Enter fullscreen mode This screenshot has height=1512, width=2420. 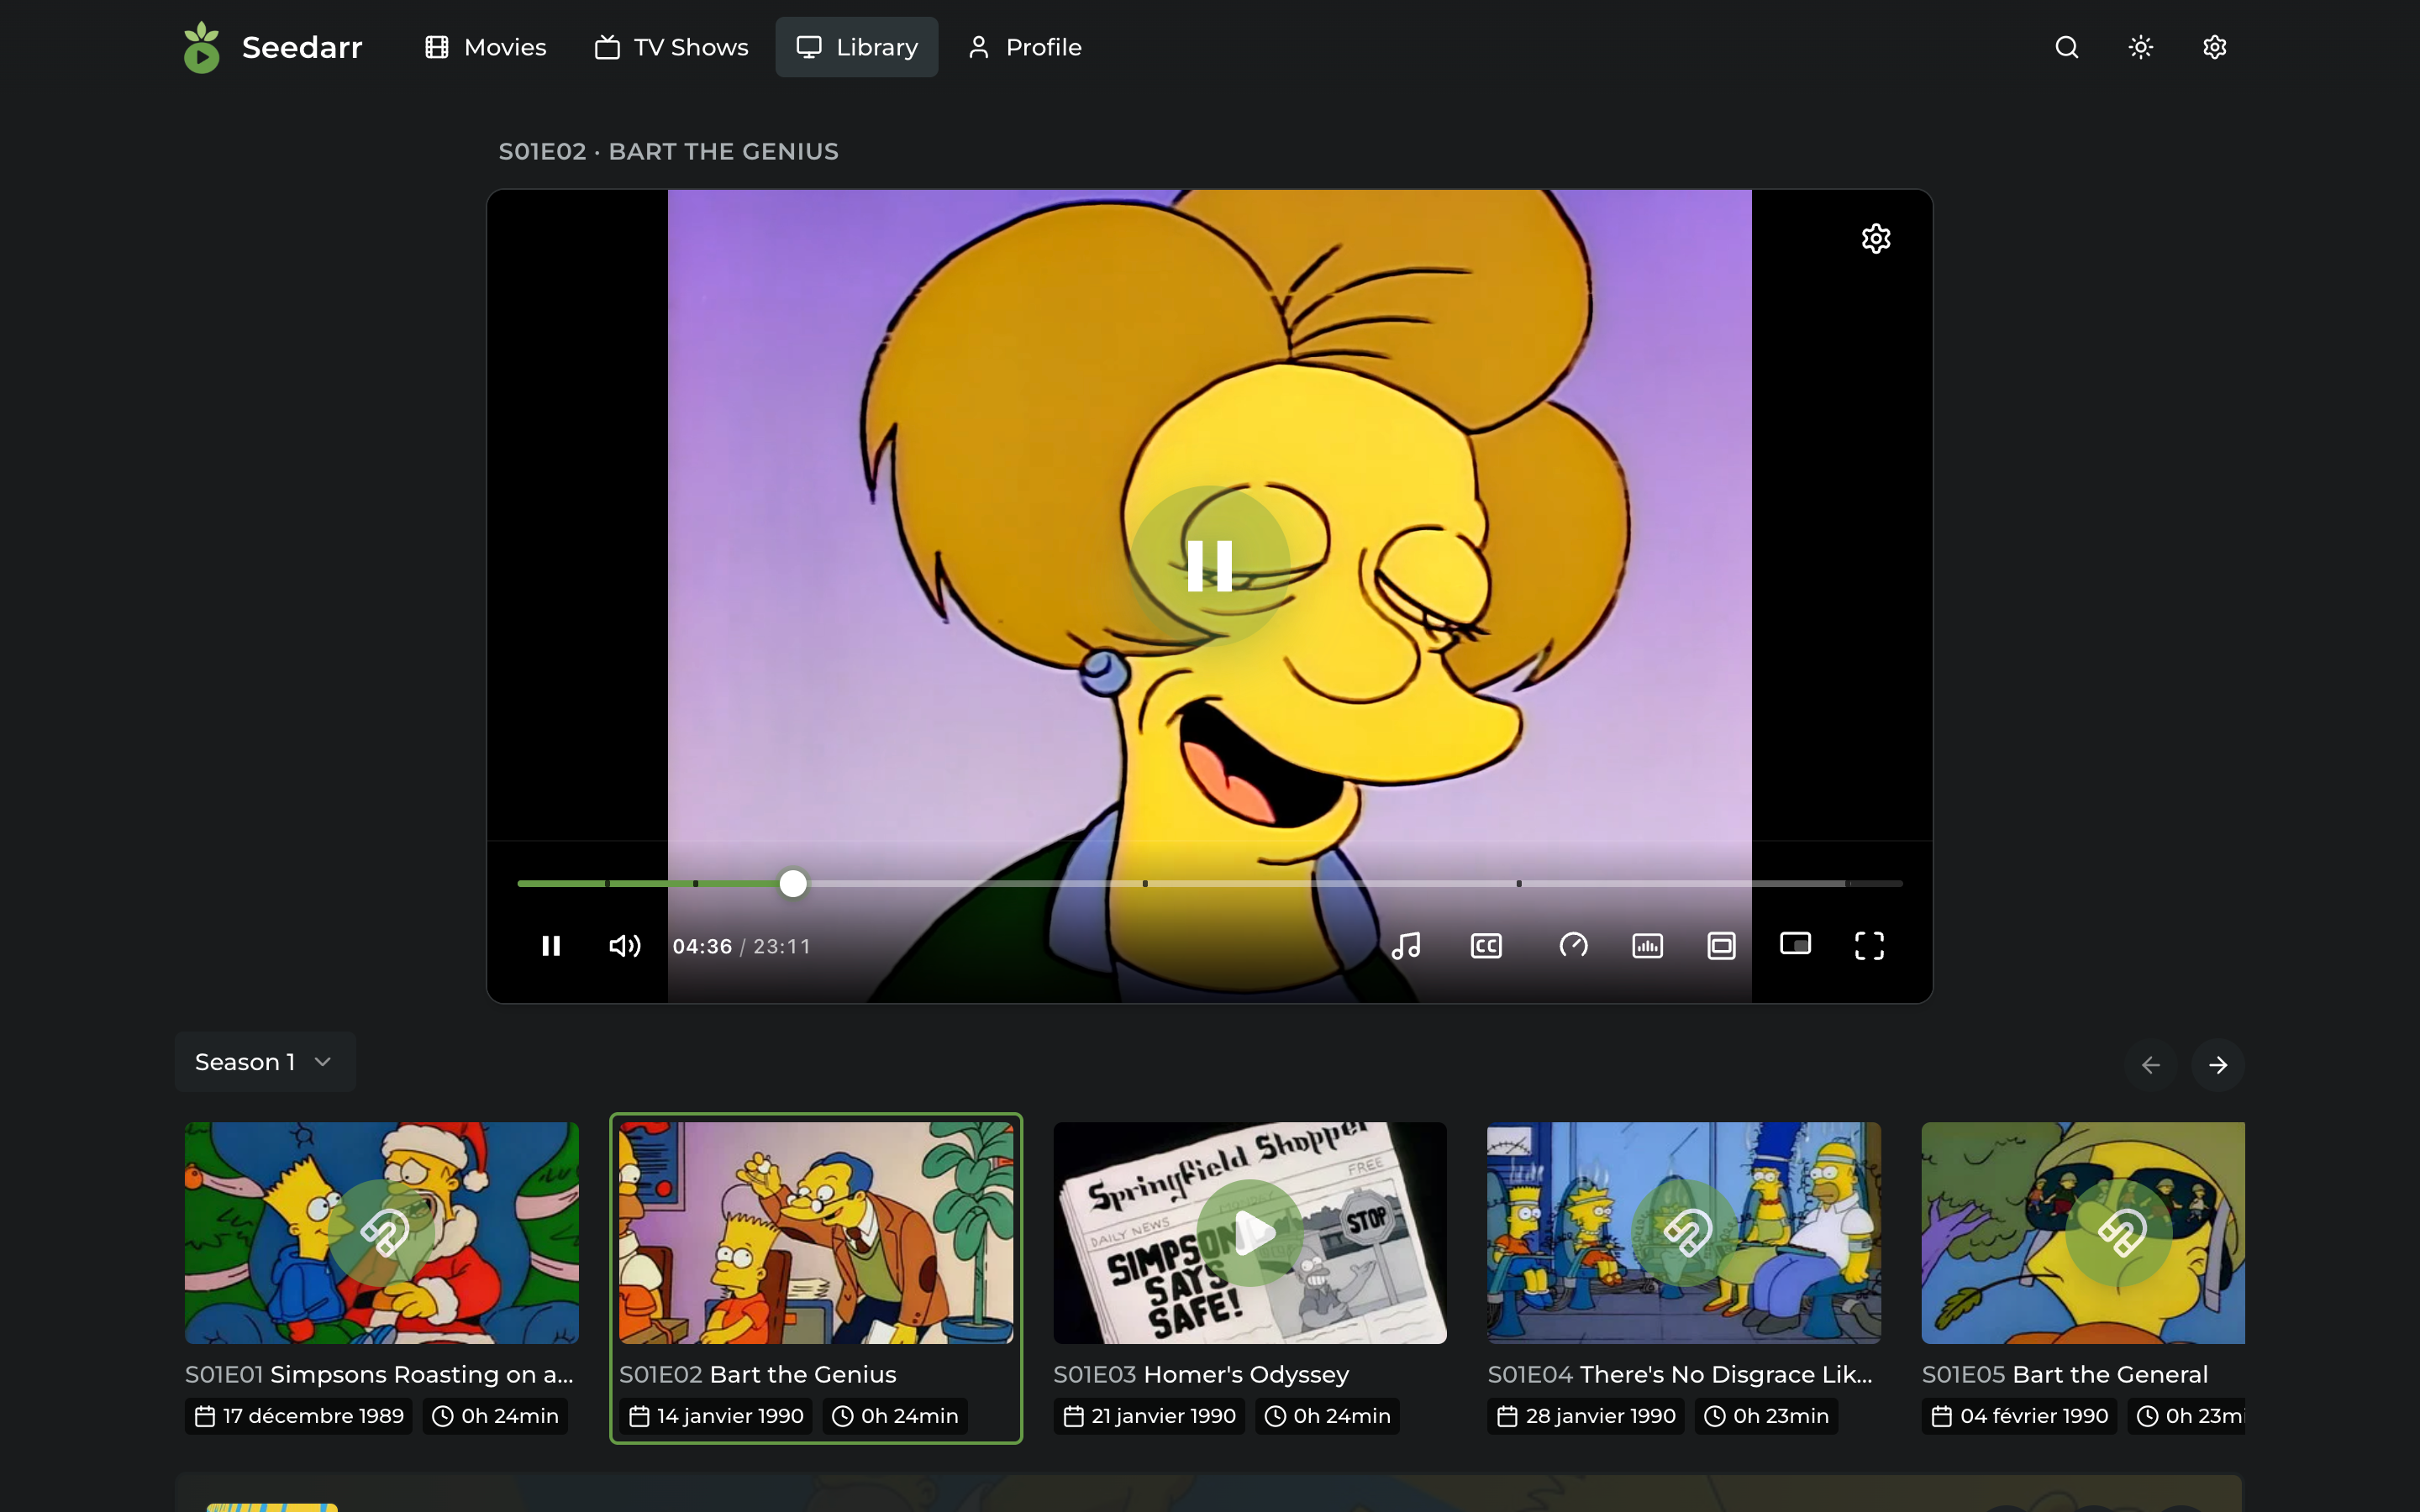1870,946
